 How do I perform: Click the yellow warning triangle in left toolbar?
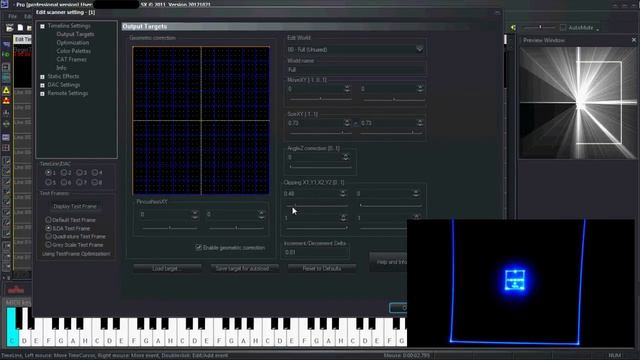6,90
